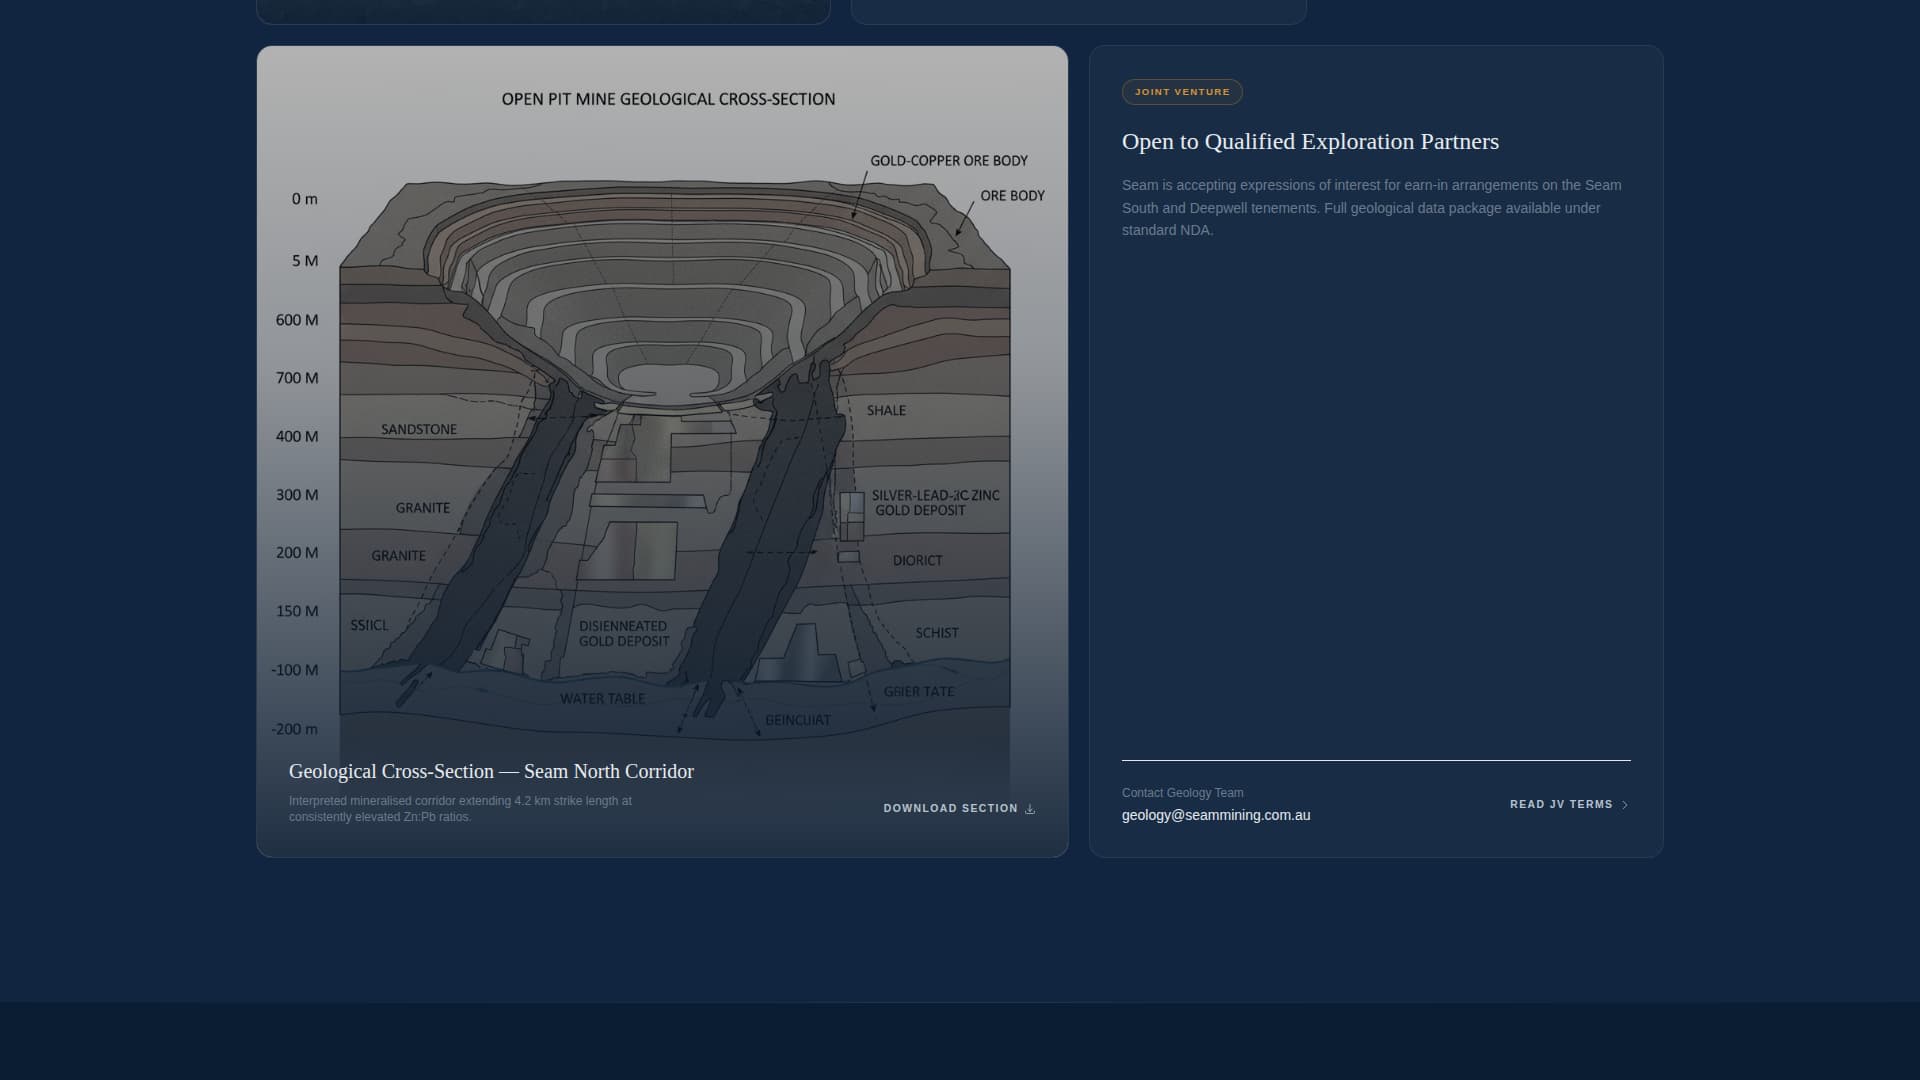
Task: Click the Geological Cross-Section Seam North Corridor title
Action: 491,771
